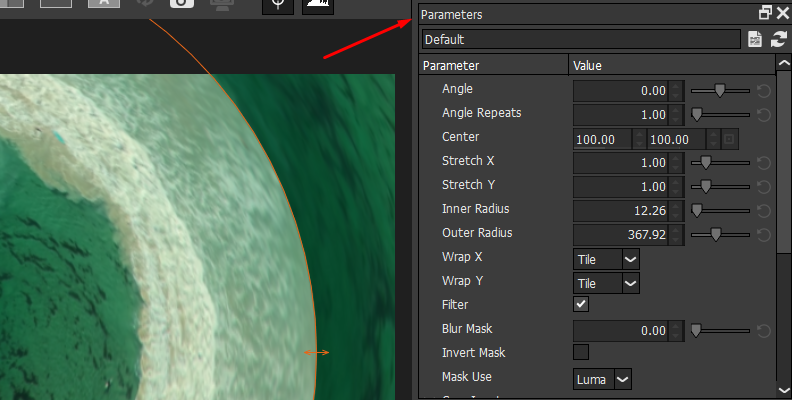The width and height of the screenshot is (792, 400).
Task: Reset the Stretch X parameter
Action: 764,163
